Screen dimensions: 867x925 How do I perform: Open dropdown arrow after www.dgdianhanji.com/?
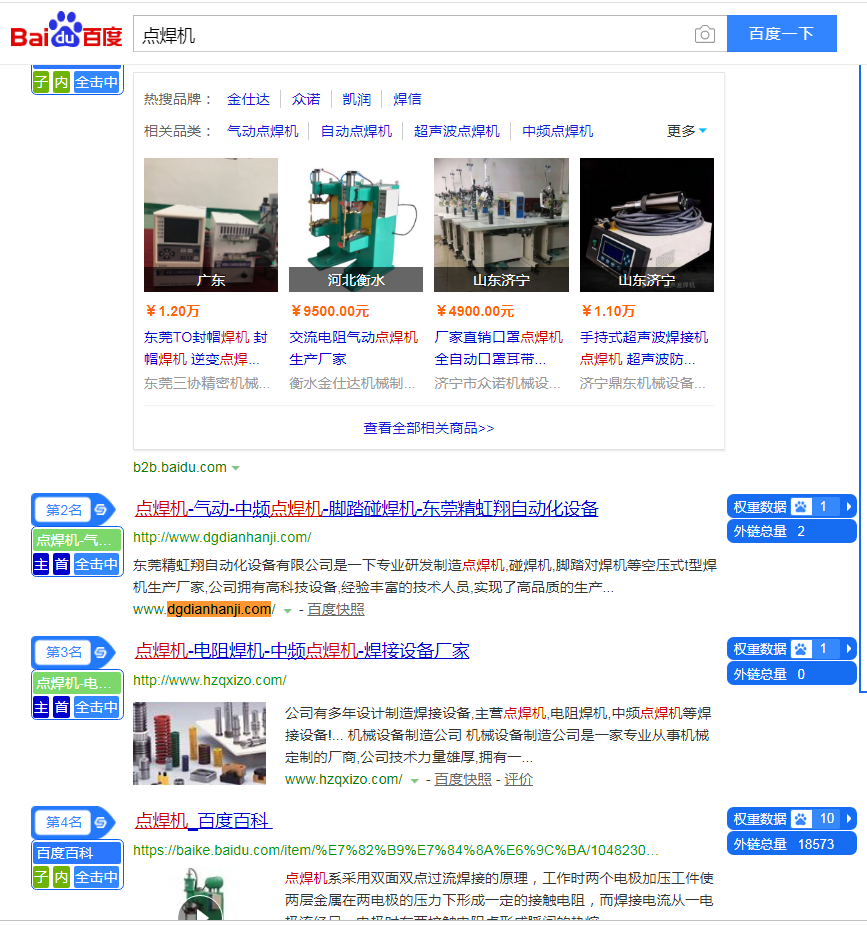[x=287, y=611]
